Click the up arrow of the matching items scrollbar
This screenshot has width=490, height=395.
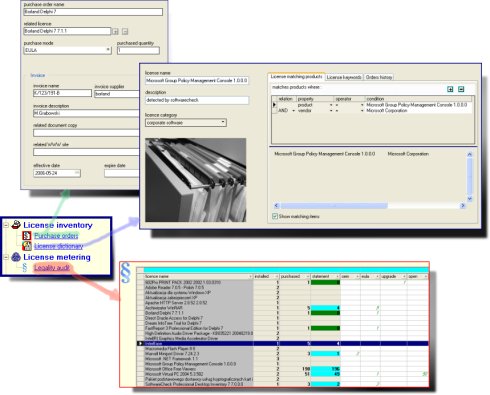tap(469, 154)
